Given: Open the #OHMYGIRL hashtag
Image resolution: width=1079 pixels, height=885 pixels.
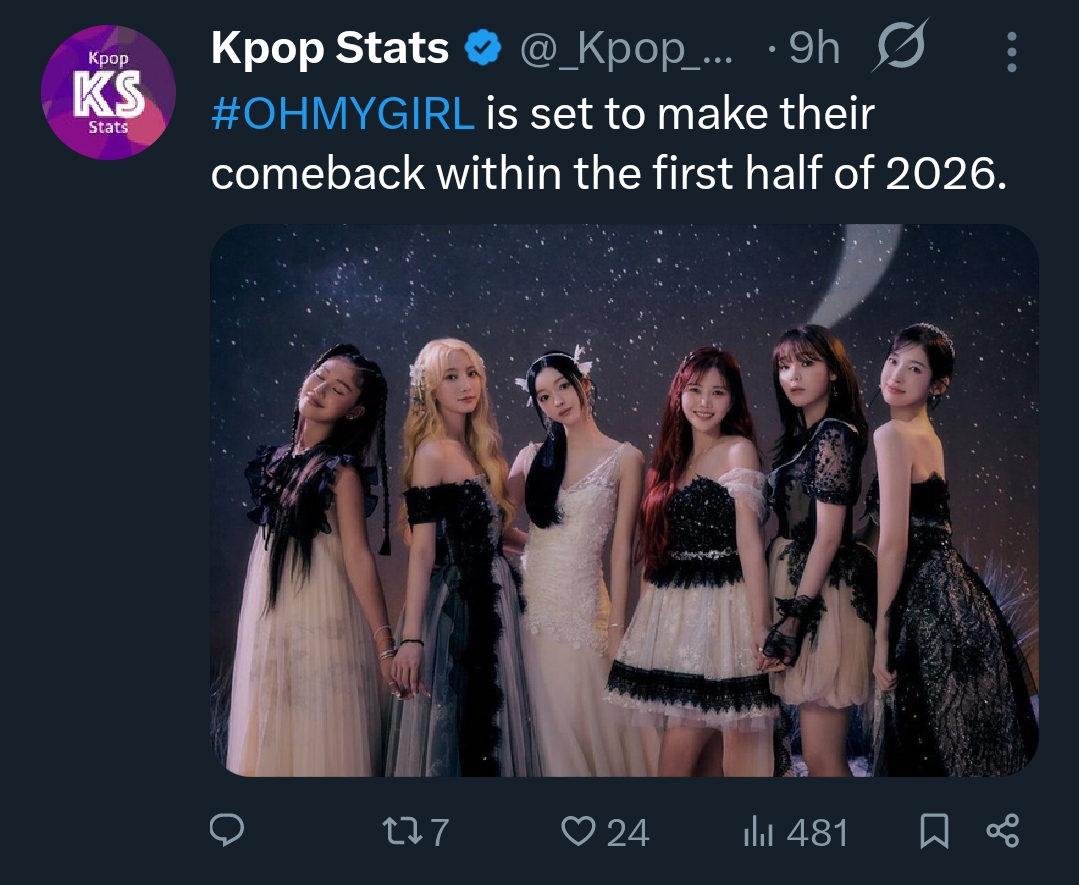Looking at the screenshot, I should click(x=343, y=114).
